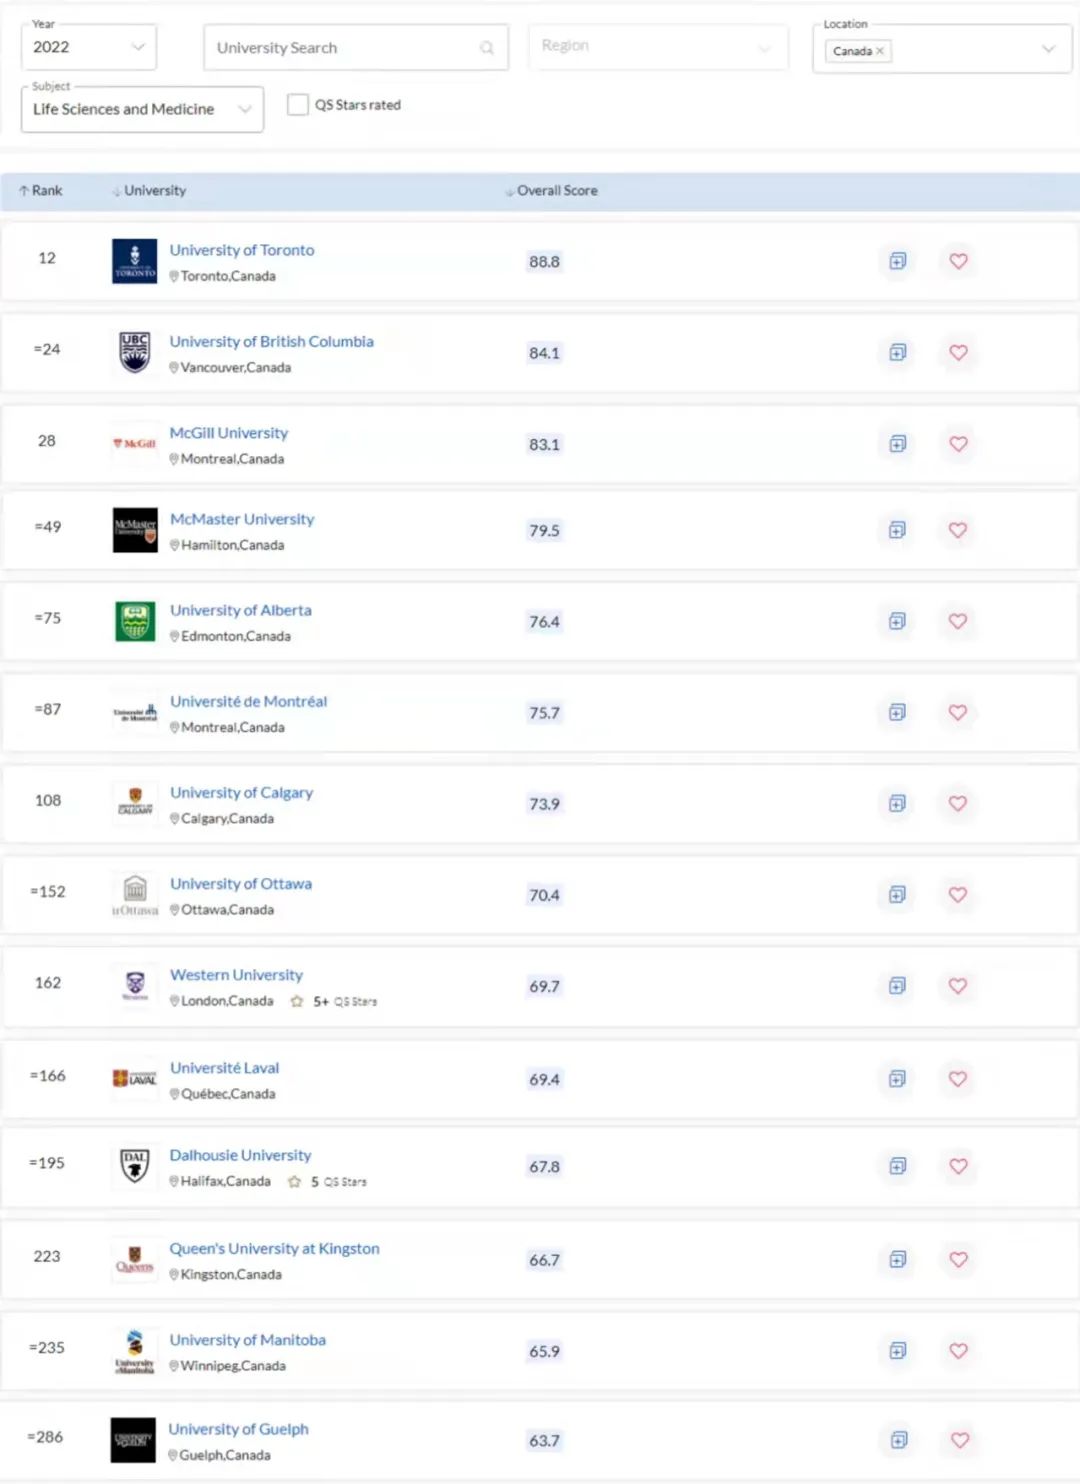Expand the Subject Life Sciences dropdown

pos(142,109)
